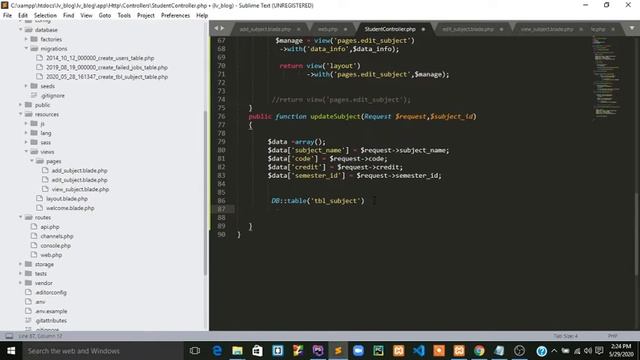640x360 pixels.
Task: Click the taskbar clock showing 2:24 PM
Action: pyautogui.click(x=621, y=350)
